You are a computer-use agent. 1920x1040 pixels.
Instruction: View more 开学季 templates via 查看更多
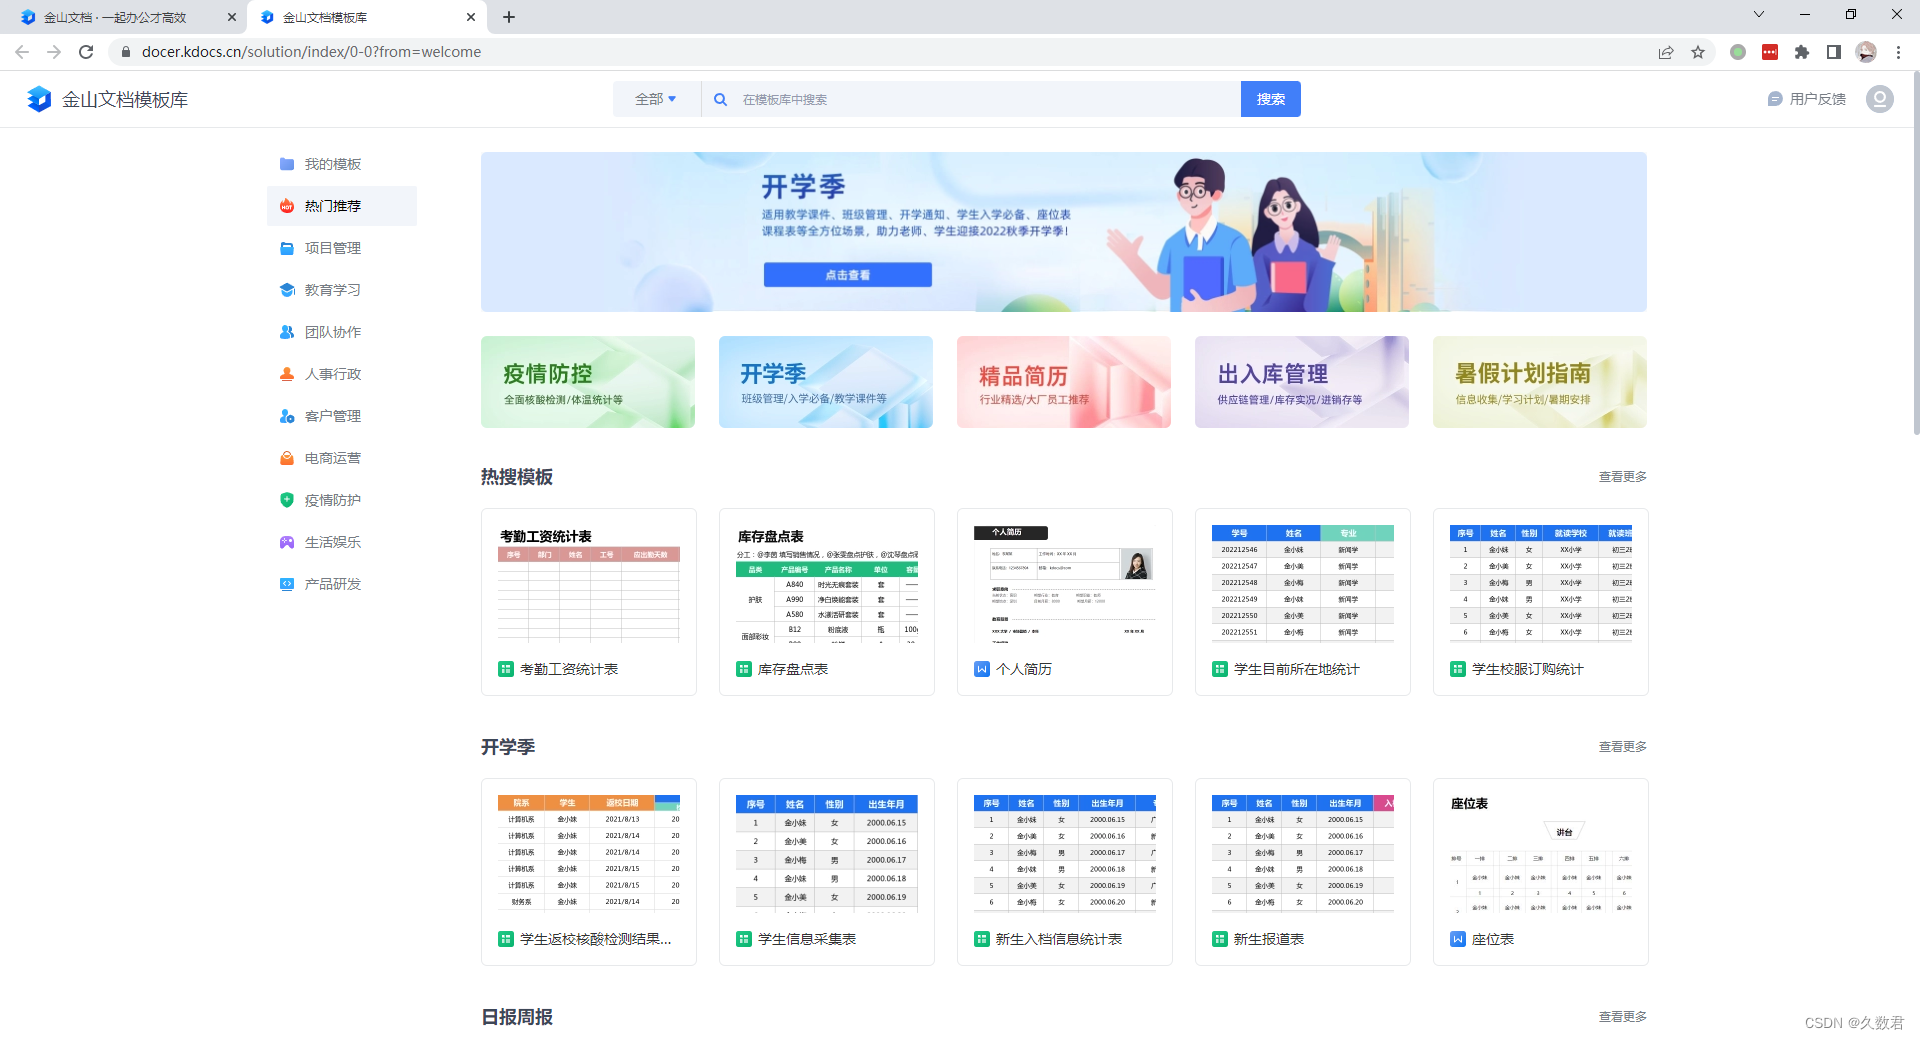(x=1622, y=747)
